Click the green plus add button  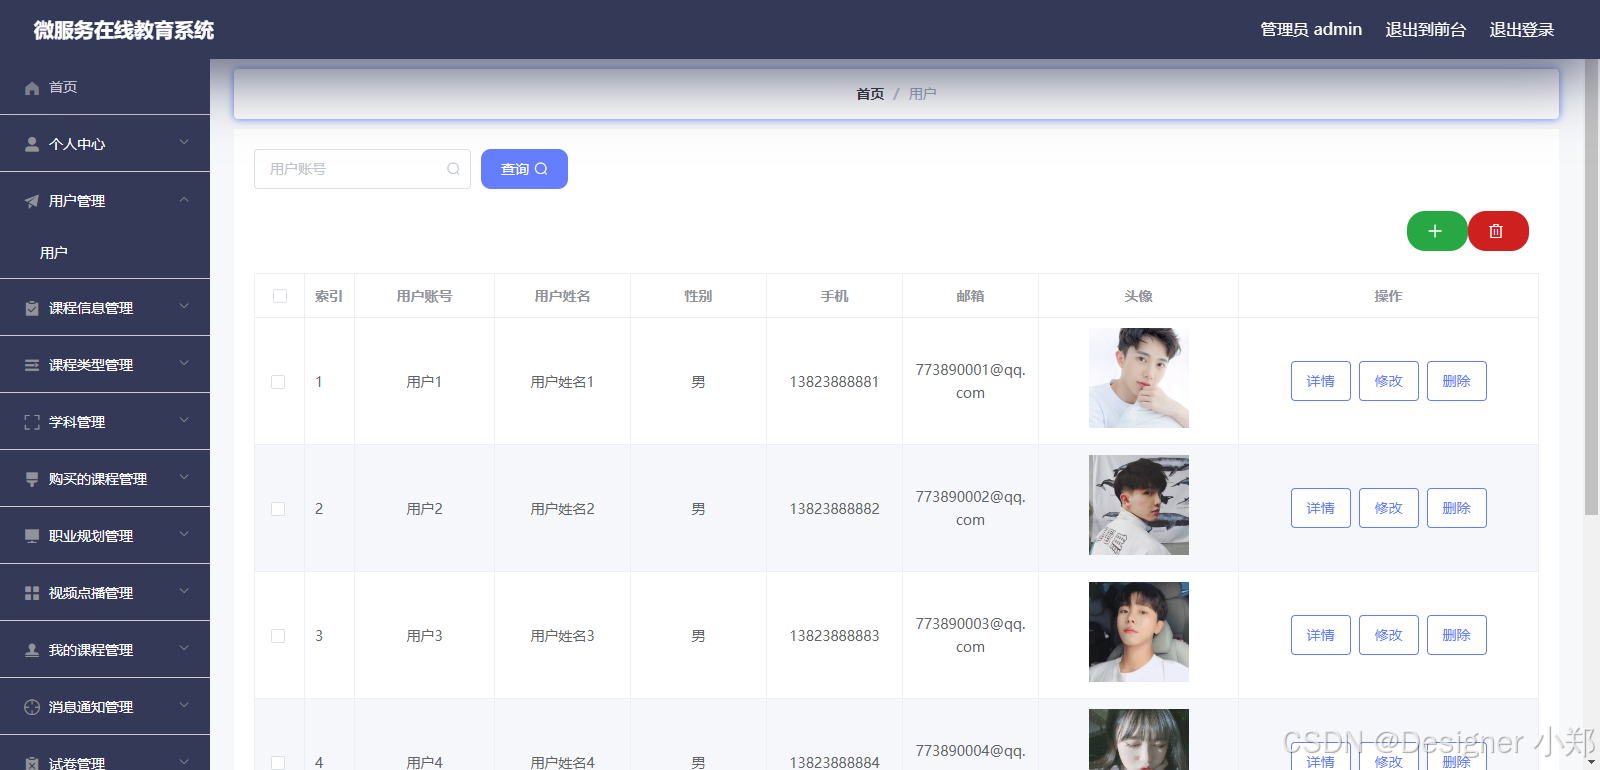pos(1436,231)
